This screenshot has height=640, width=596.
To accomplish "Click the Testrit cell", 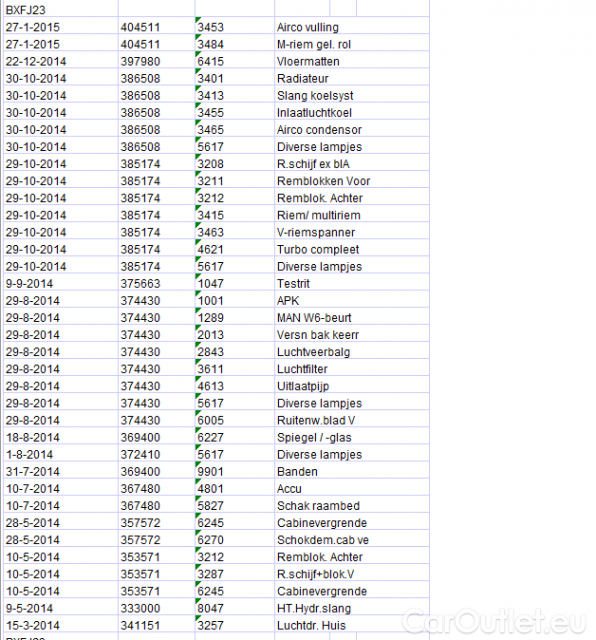I will click(352, 282).
